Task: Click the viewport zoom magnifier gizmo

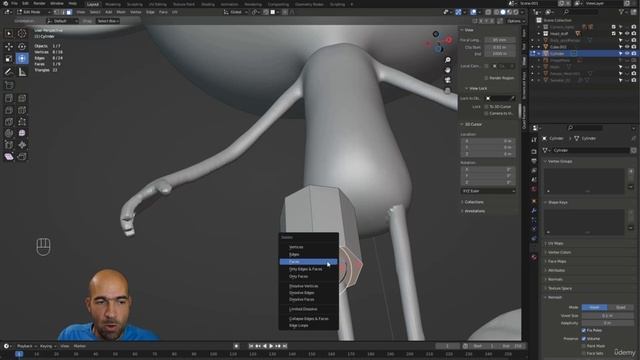Action: pyautogui.click(x=448, y=60)
